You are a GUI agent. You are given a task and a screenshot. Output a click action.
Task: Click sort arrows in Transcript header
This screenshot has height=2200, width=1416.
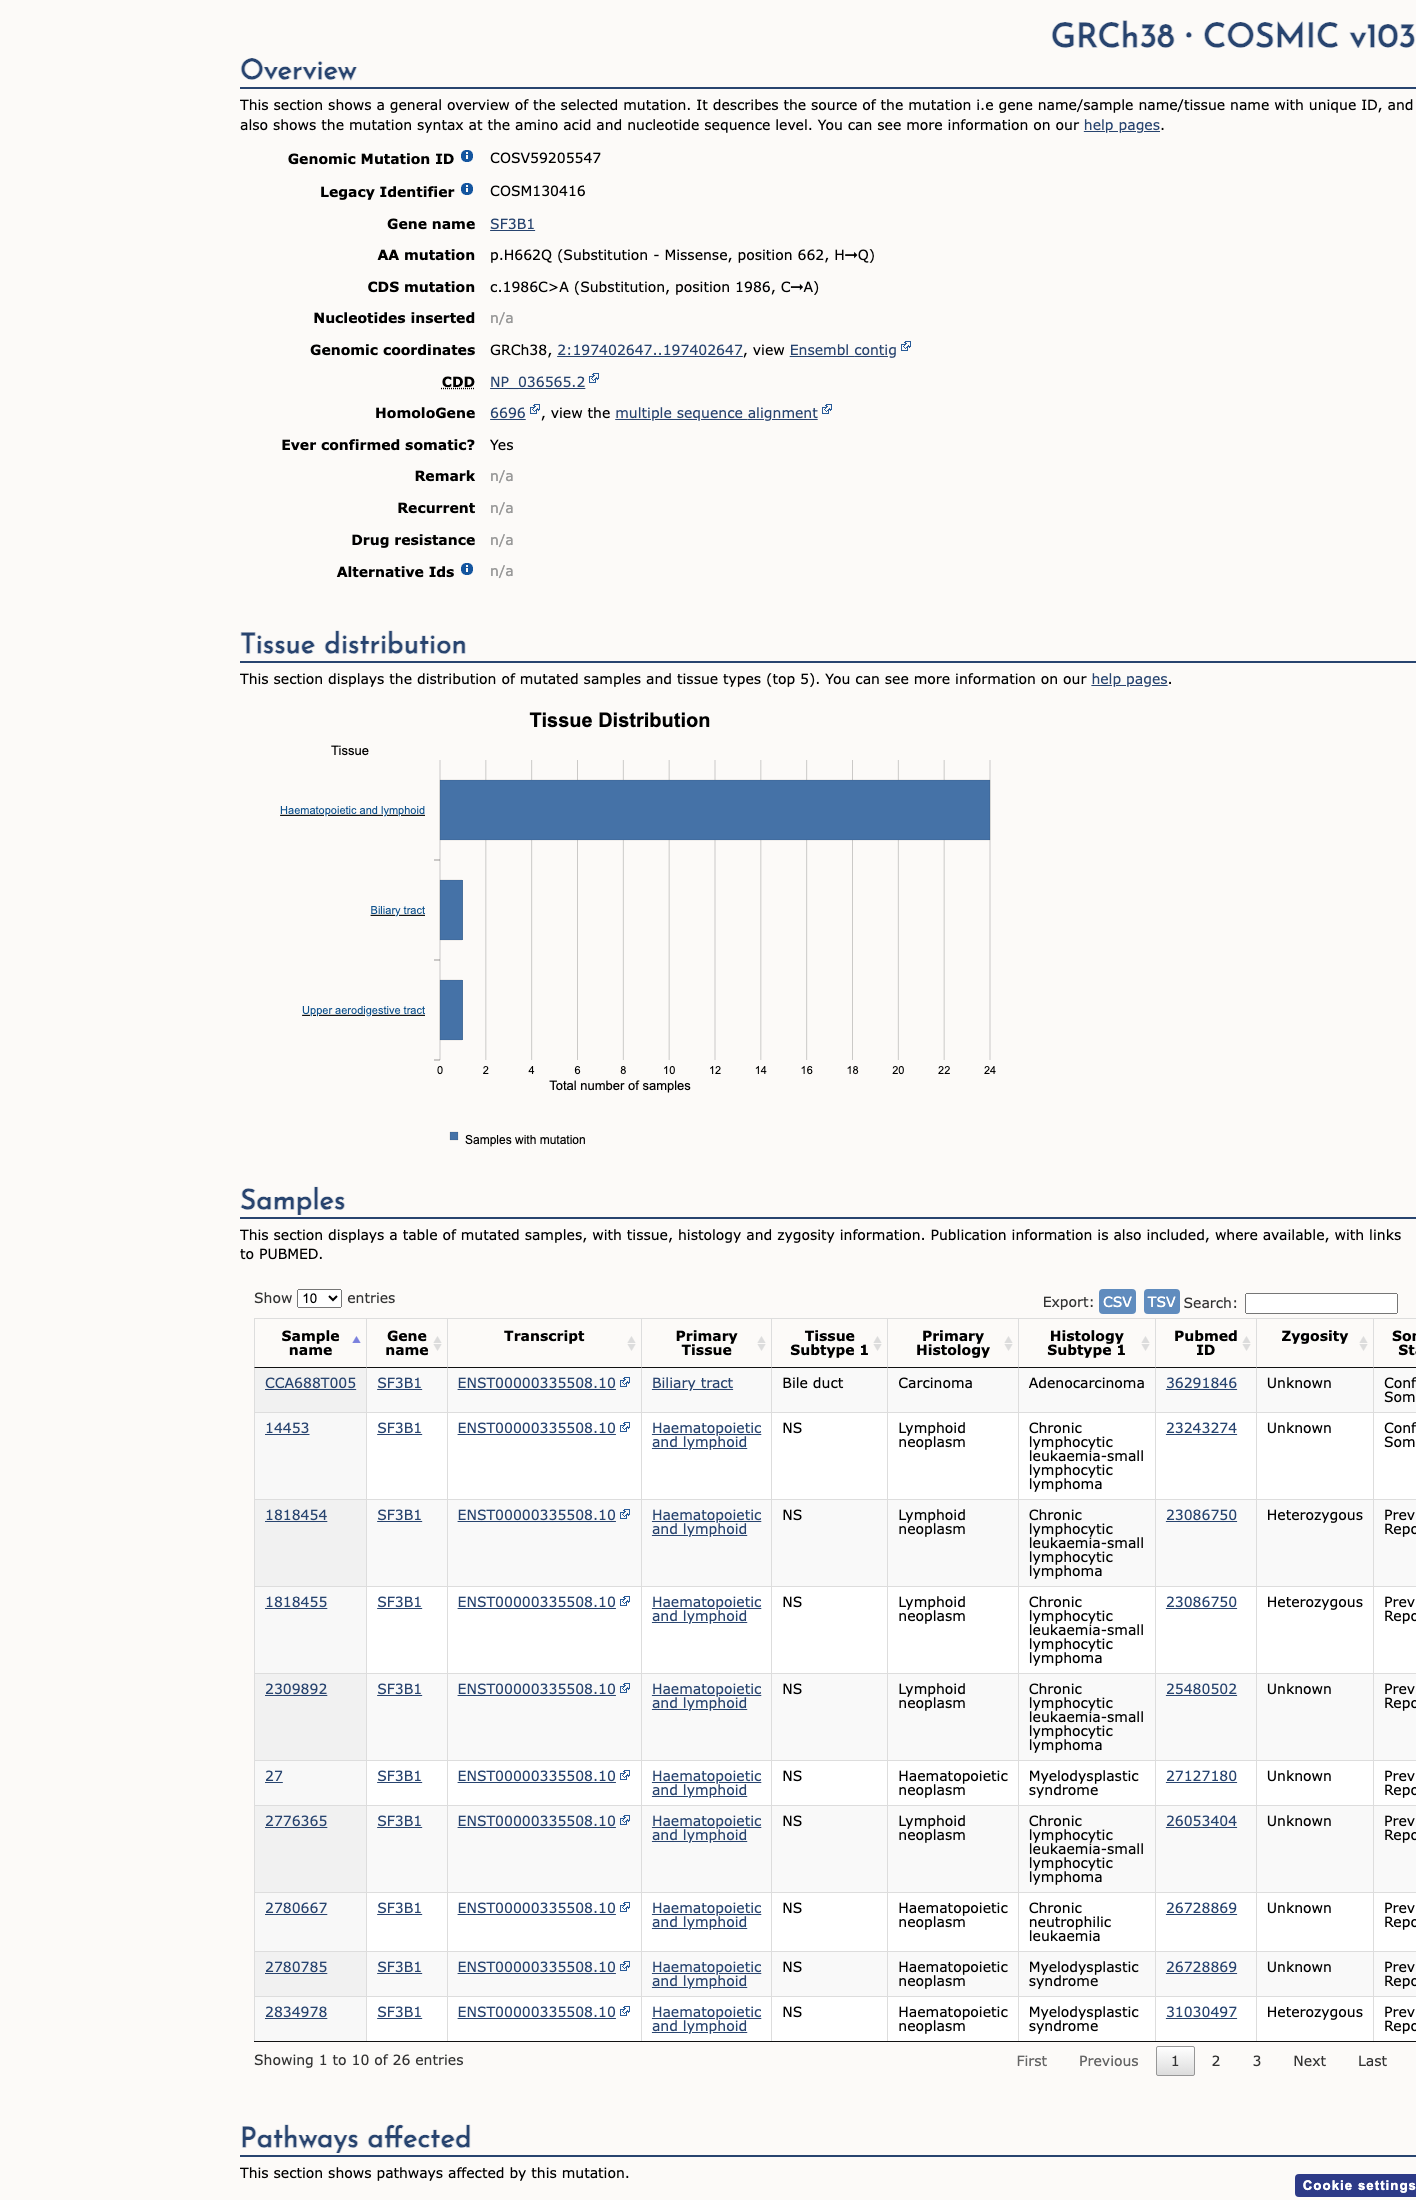[632, 1343]
